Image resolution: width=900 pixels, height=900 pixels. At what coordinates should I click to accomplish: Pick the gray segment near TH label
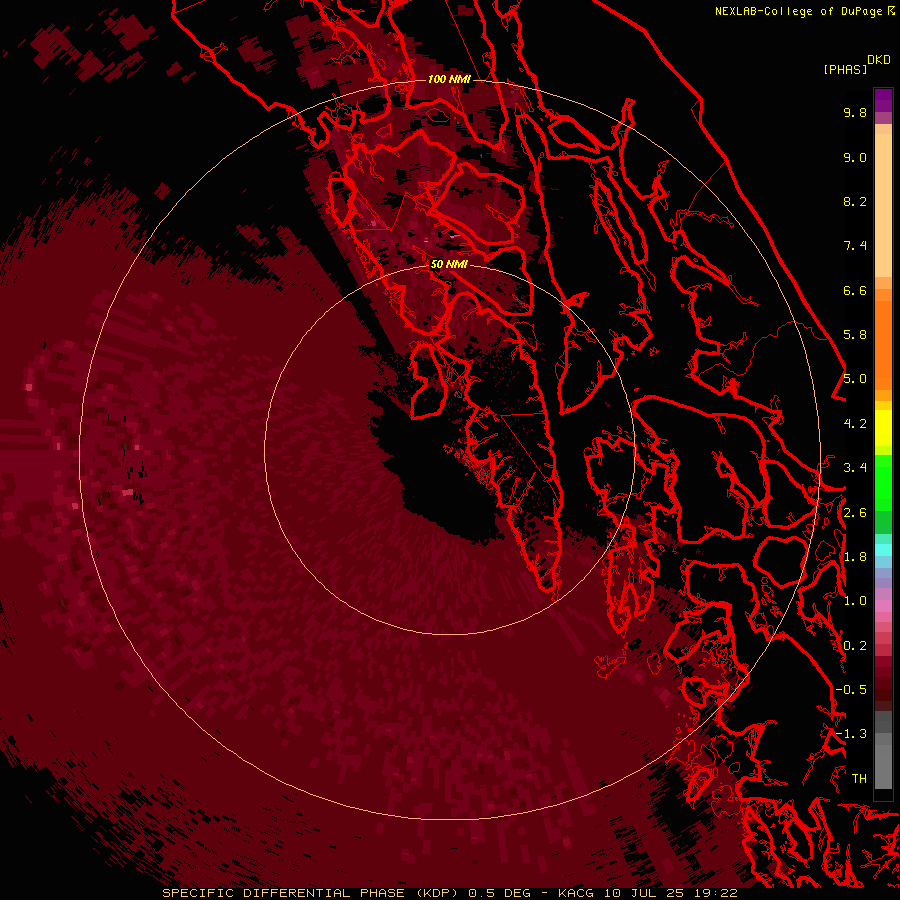coord(883,766)
